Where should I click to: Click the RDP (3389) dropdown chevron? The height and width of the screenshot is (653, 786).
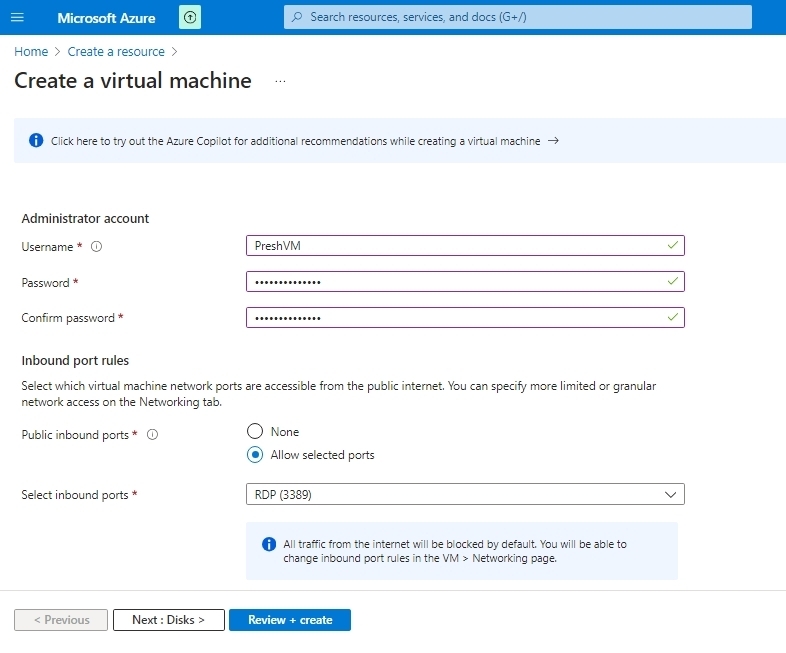671,494
